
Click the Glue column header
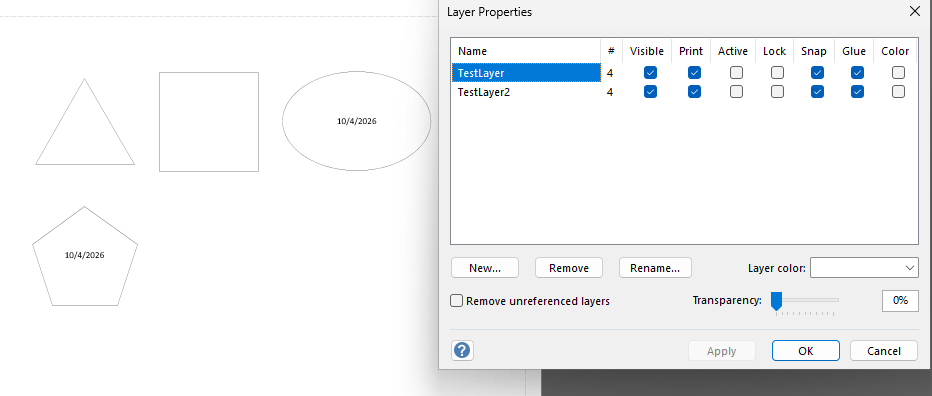point(854,51)
